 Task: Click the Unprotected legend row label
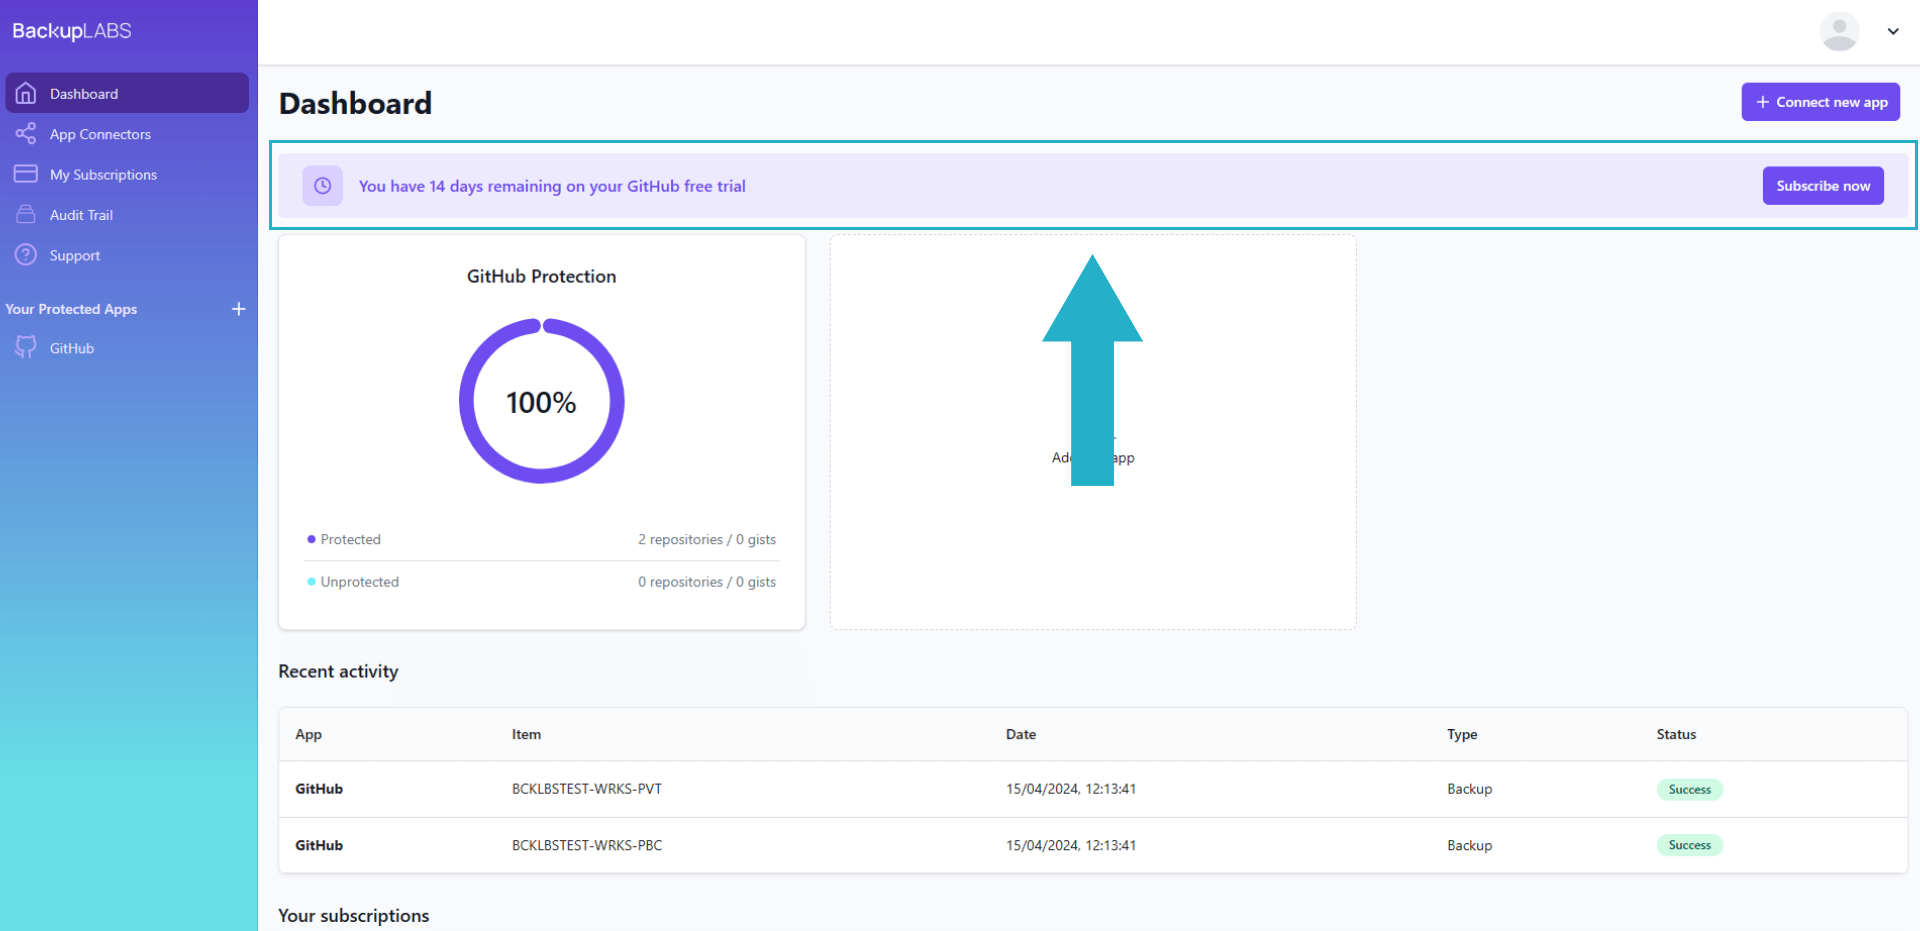[x=359, y=581]
